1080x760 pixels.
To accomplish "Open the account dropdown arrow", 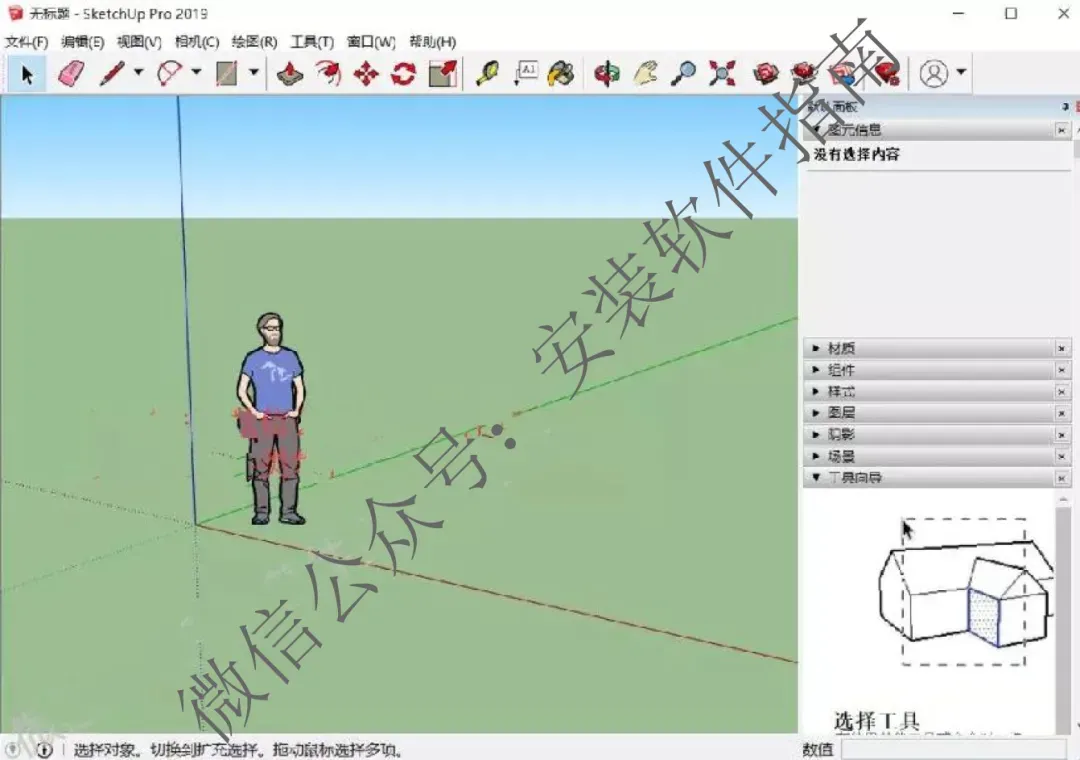I will point(962,72).
